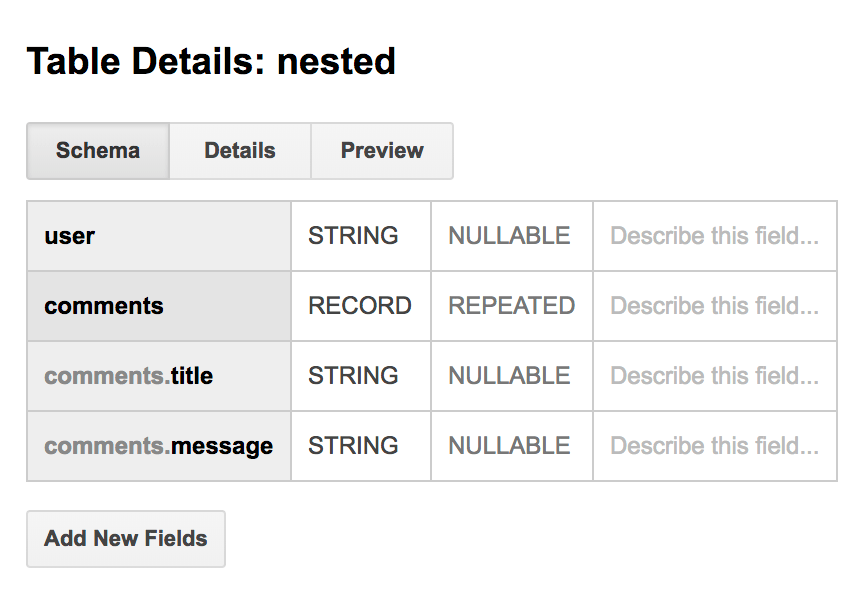Click the Table Details: nested heading
Image resolution: width=860 pixels, height=600 pixels.
pyautogui.click(x=212, y=61)
